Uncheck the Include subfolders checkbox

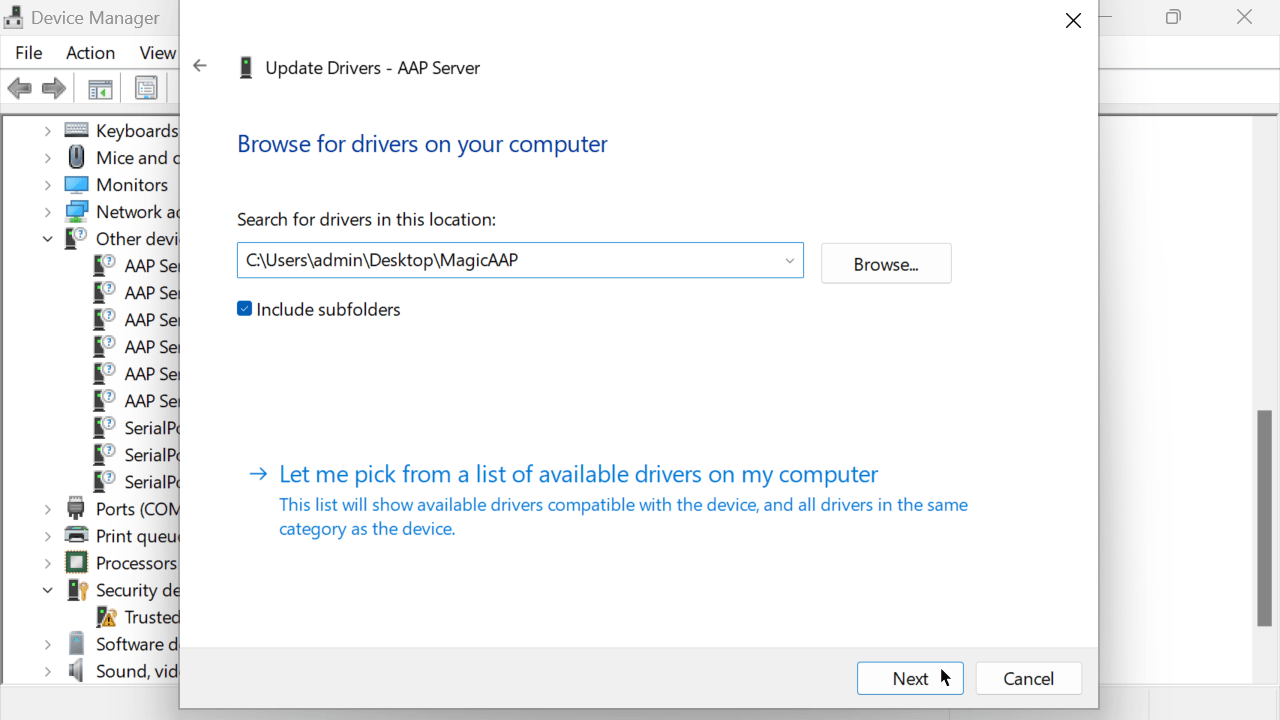(x=245, y=309)
